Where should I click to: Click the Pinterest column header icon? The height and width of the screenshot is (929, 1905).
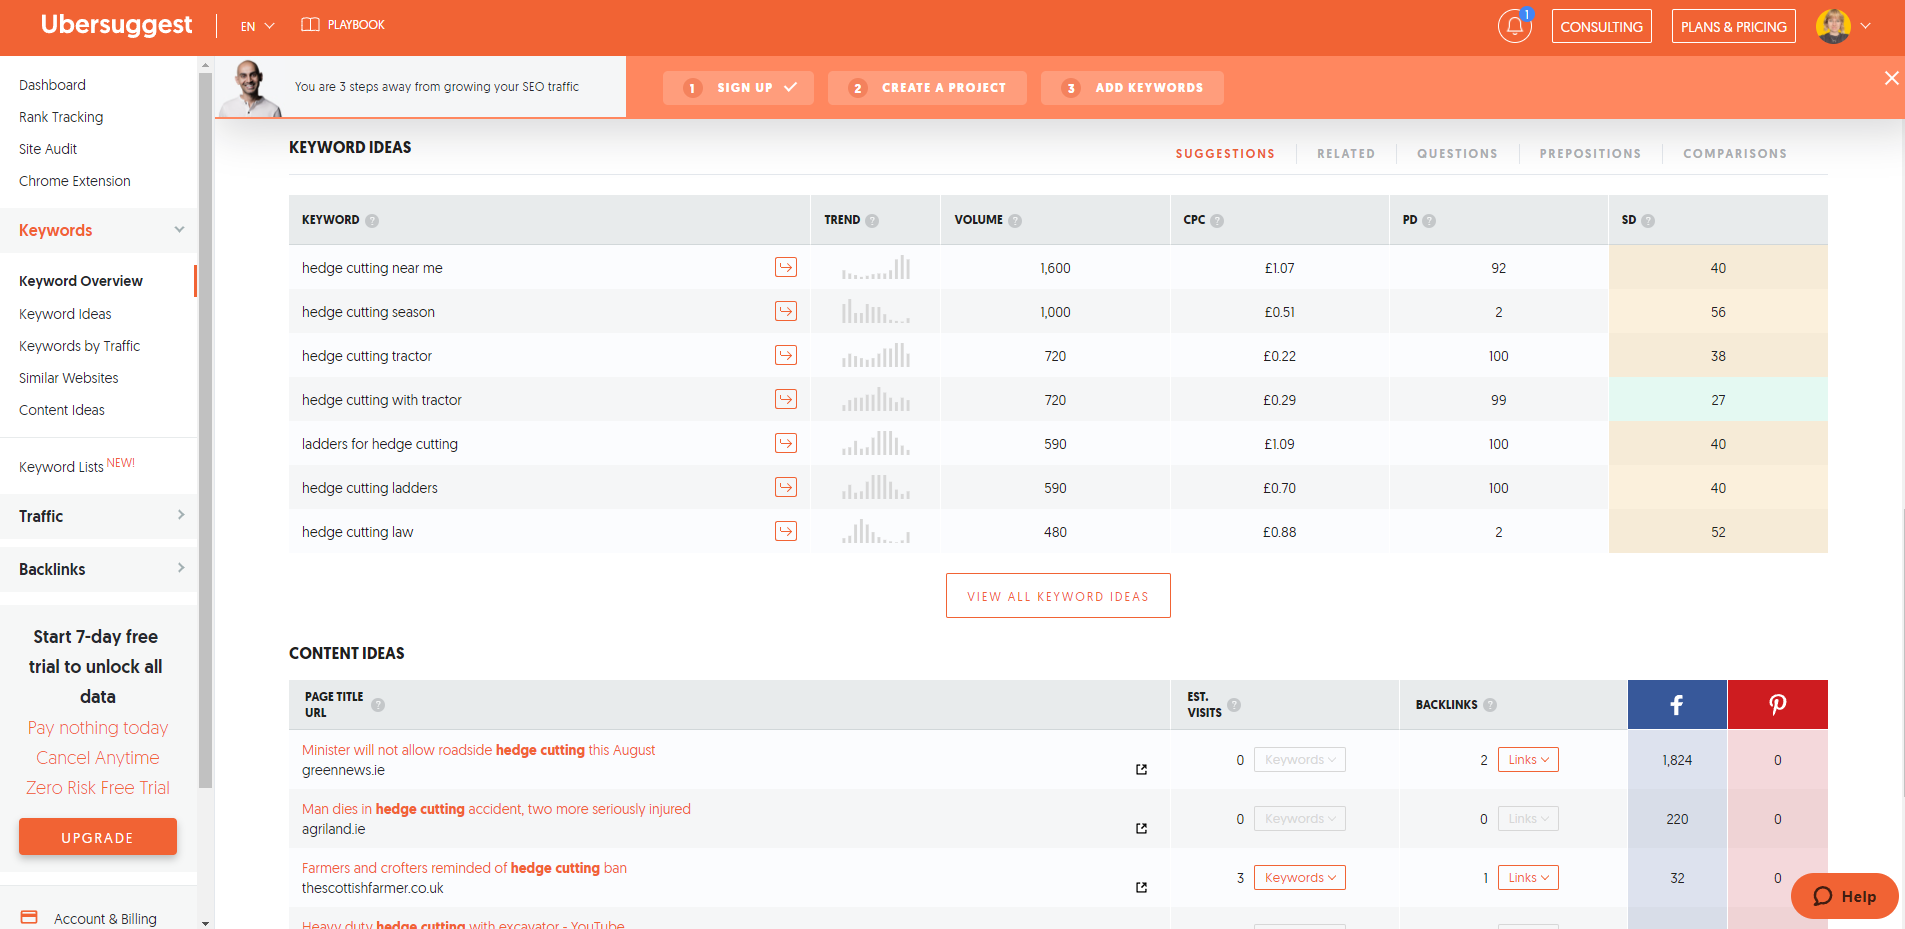[x=1777, y=705]
